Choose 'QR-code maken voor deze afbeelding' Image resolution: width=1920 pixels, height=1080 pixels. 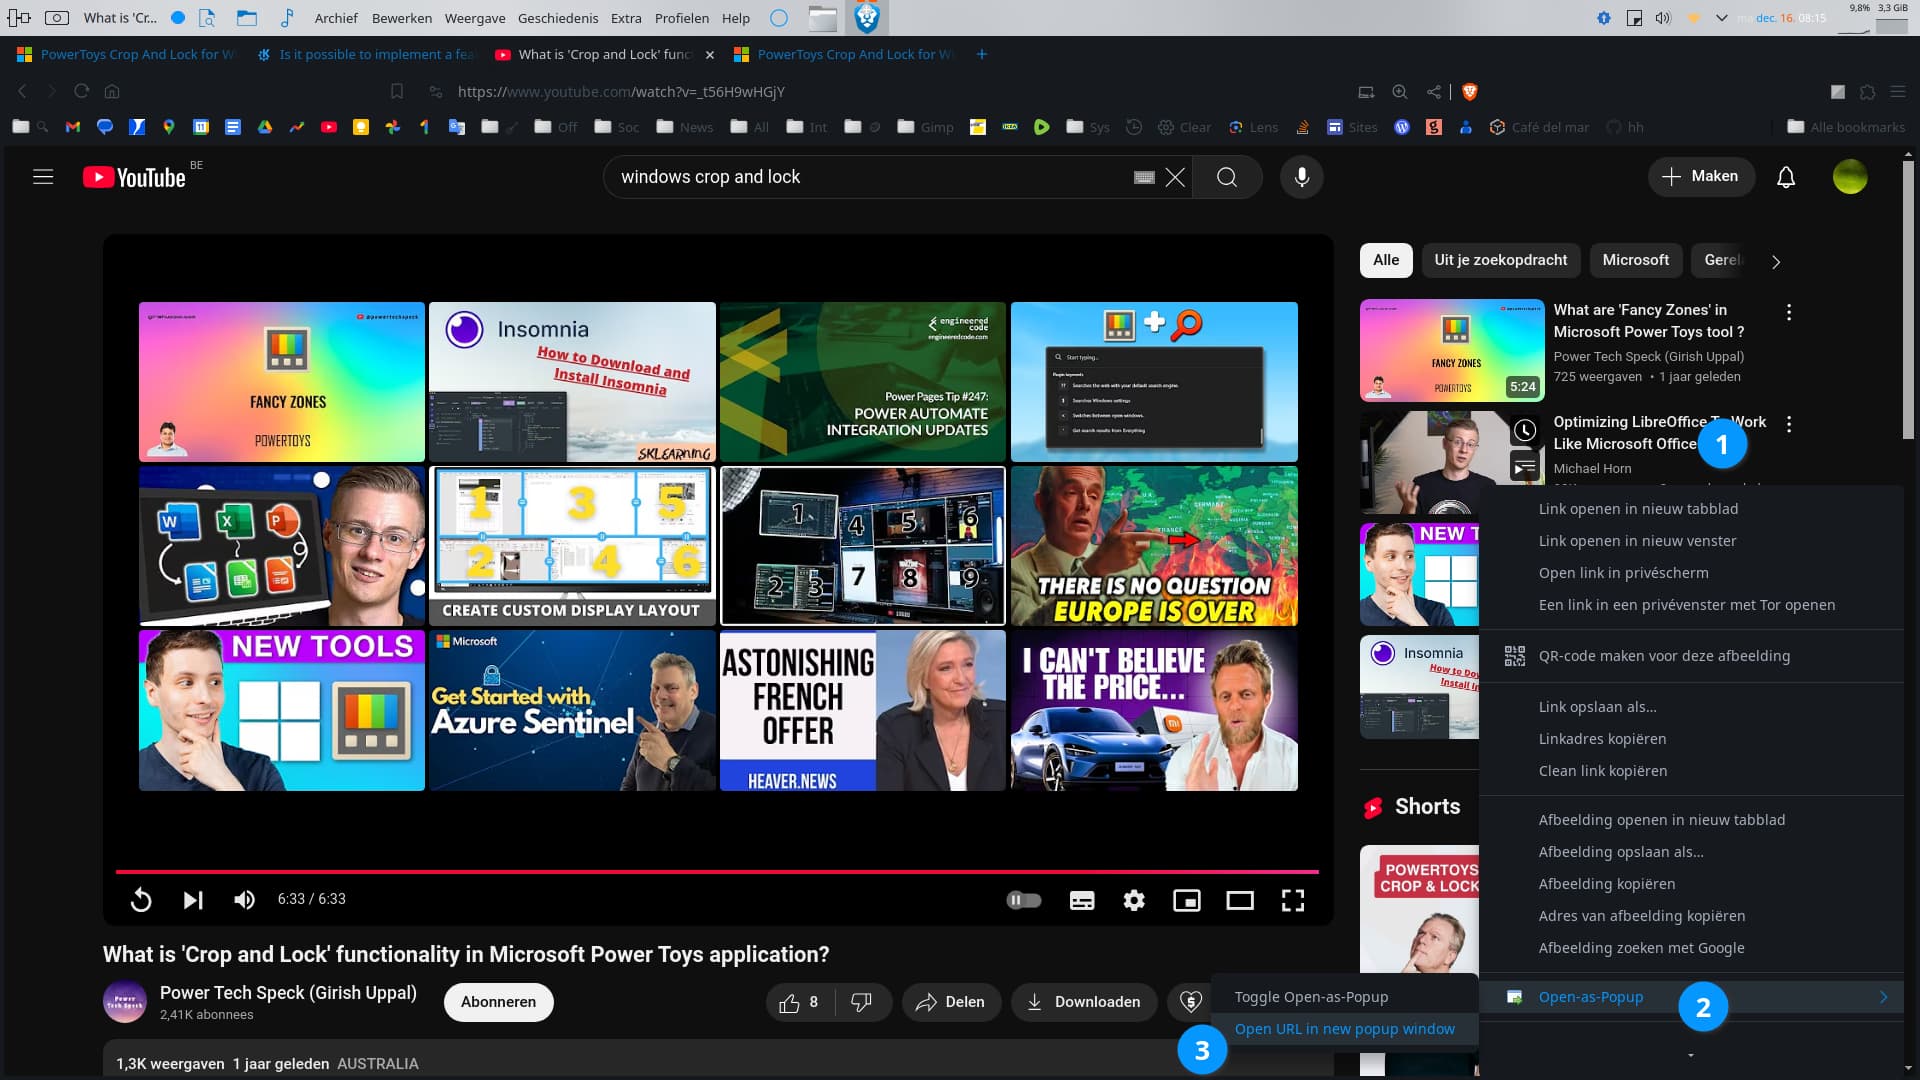[x=1664, y=656]
